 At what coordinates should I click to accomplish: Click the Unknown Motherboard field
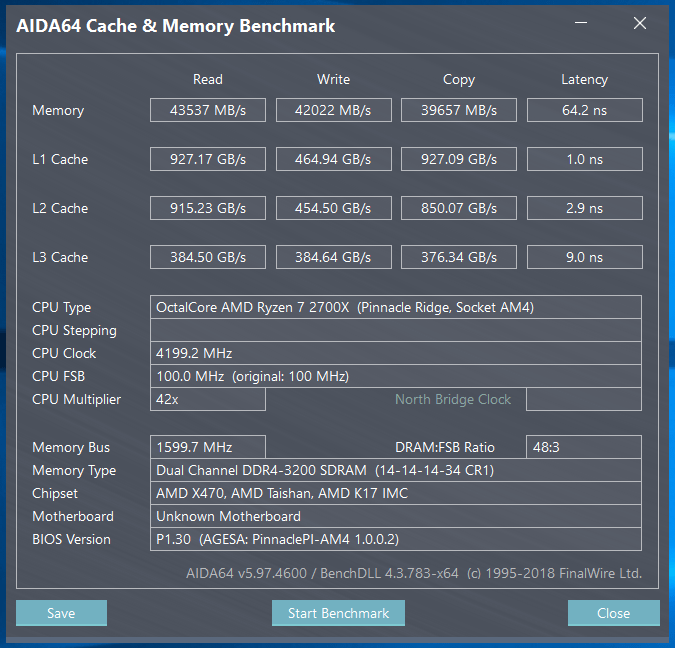pyautogui.click(x=396, y=516)
